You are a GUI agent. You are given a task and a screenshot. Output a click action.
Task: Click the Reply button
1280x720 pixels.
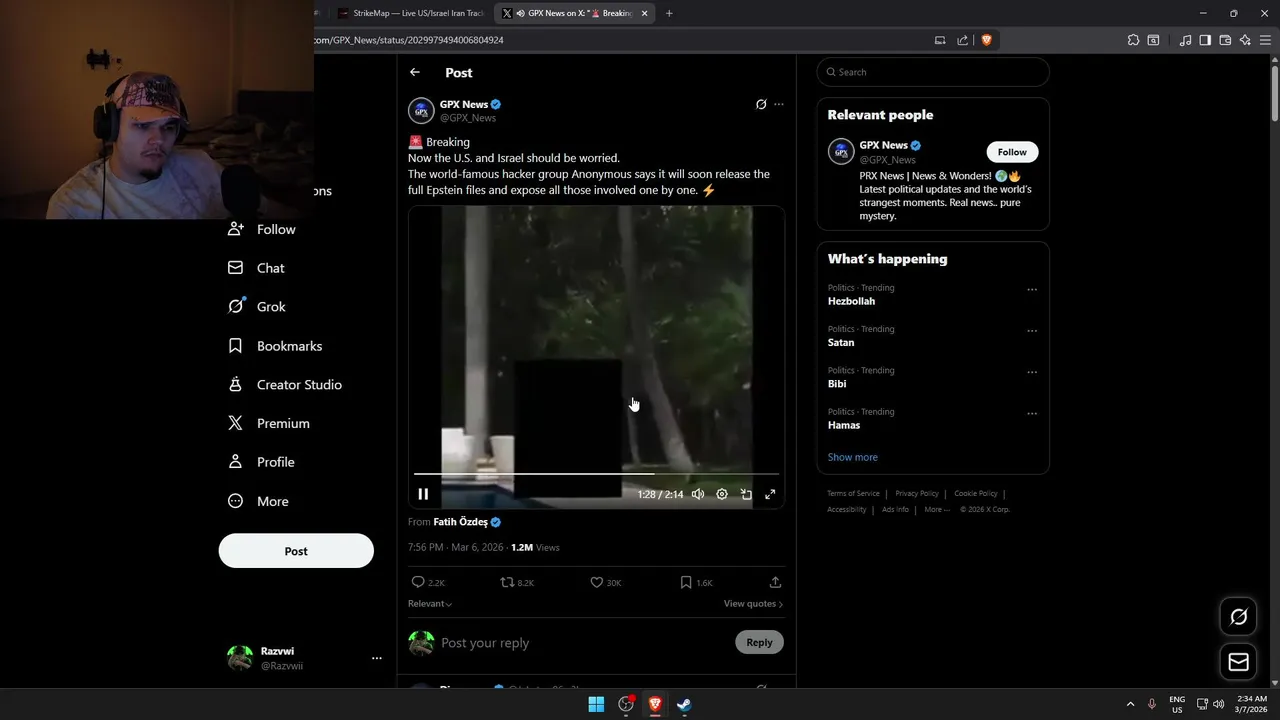[x=759, y=642]
